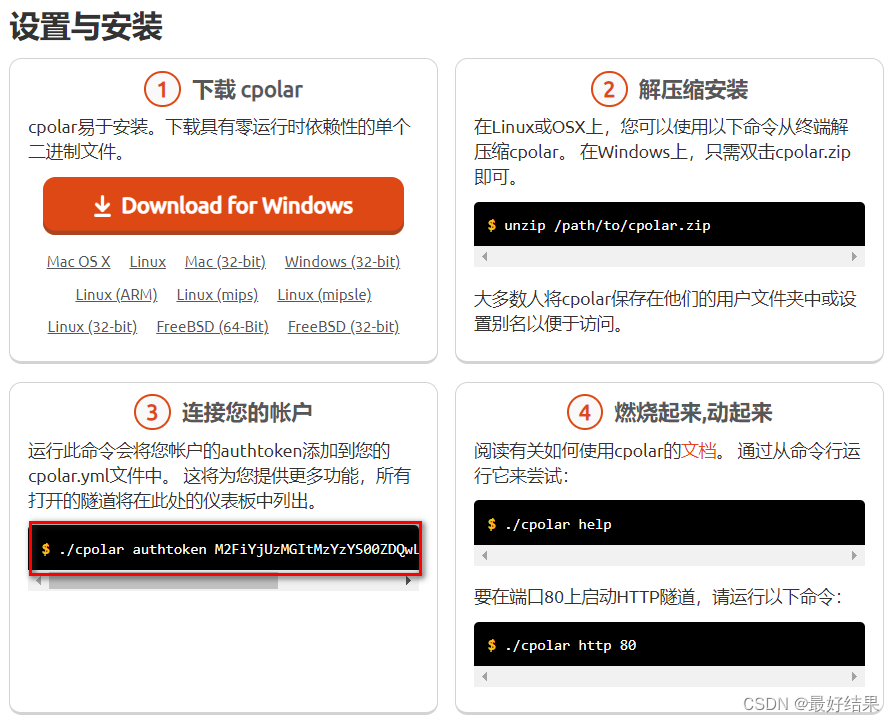This screenshot has width=895, height=722.
Task: Click the 解压缩安装 heading
Action: point(693,90)
